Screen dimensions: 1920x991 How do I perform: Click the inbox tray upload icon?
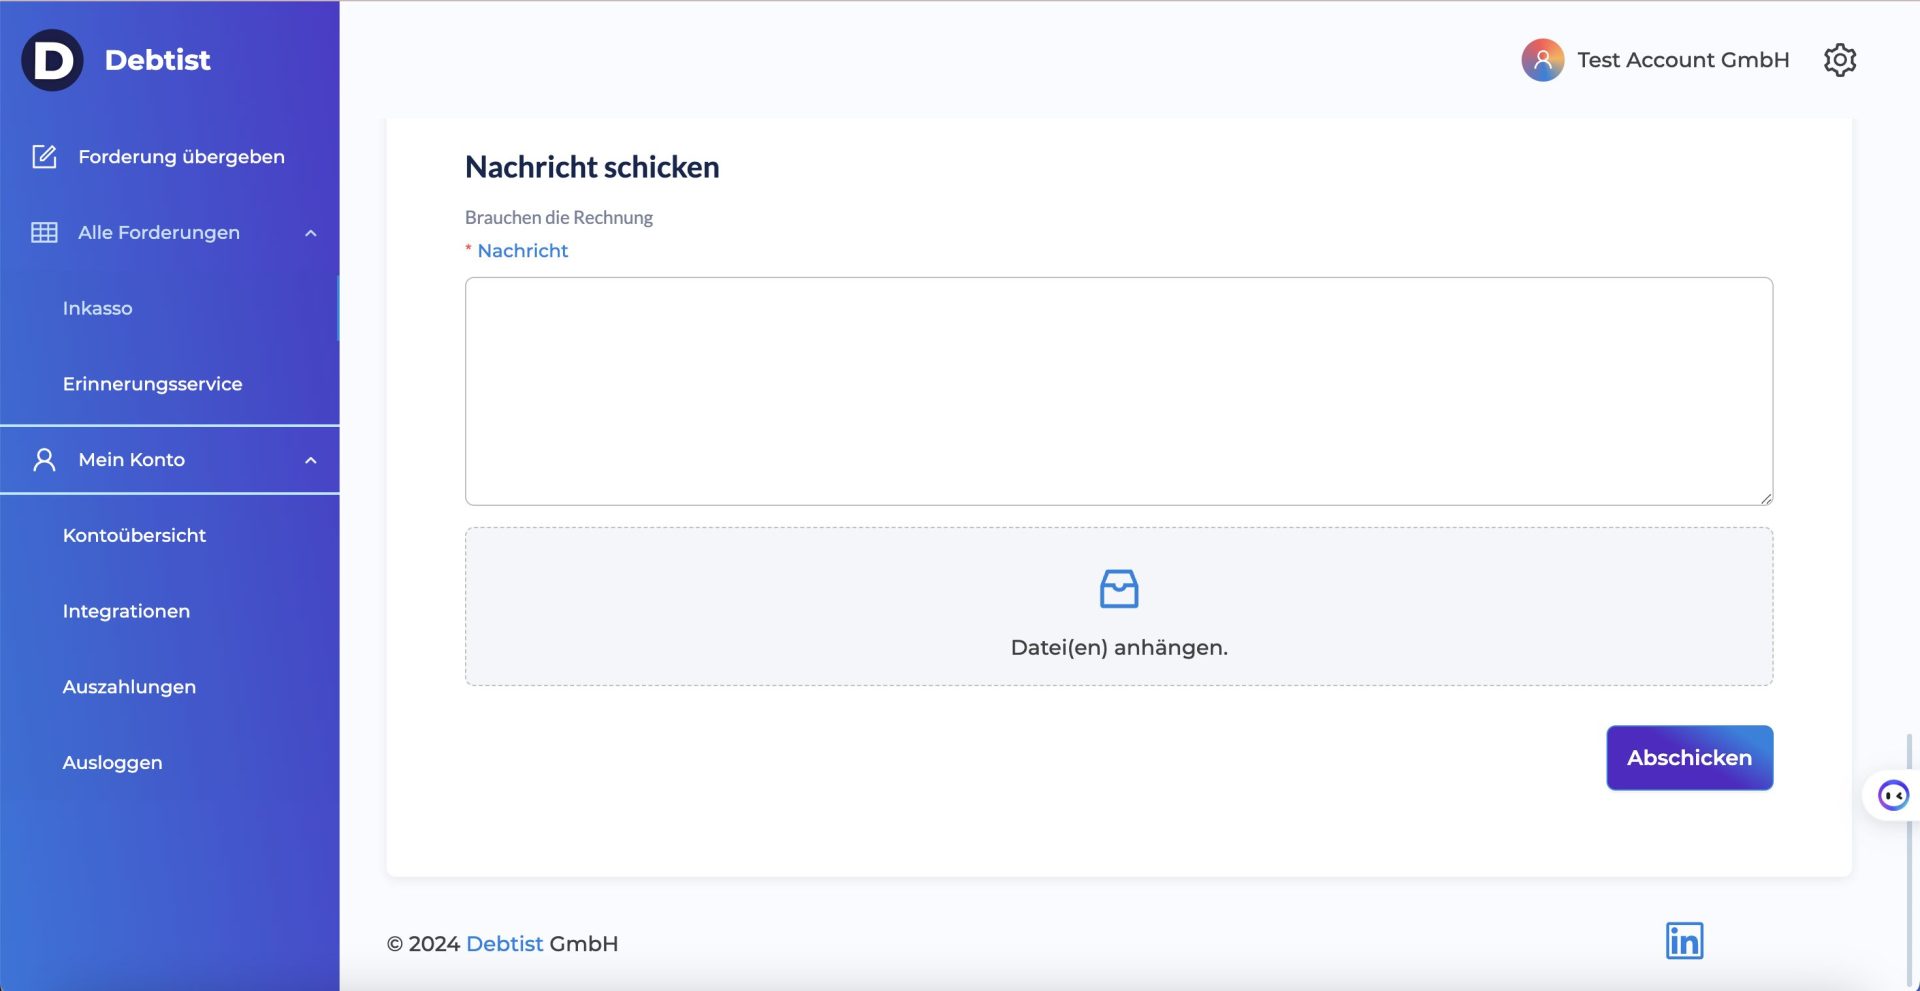pos(1118,589)
